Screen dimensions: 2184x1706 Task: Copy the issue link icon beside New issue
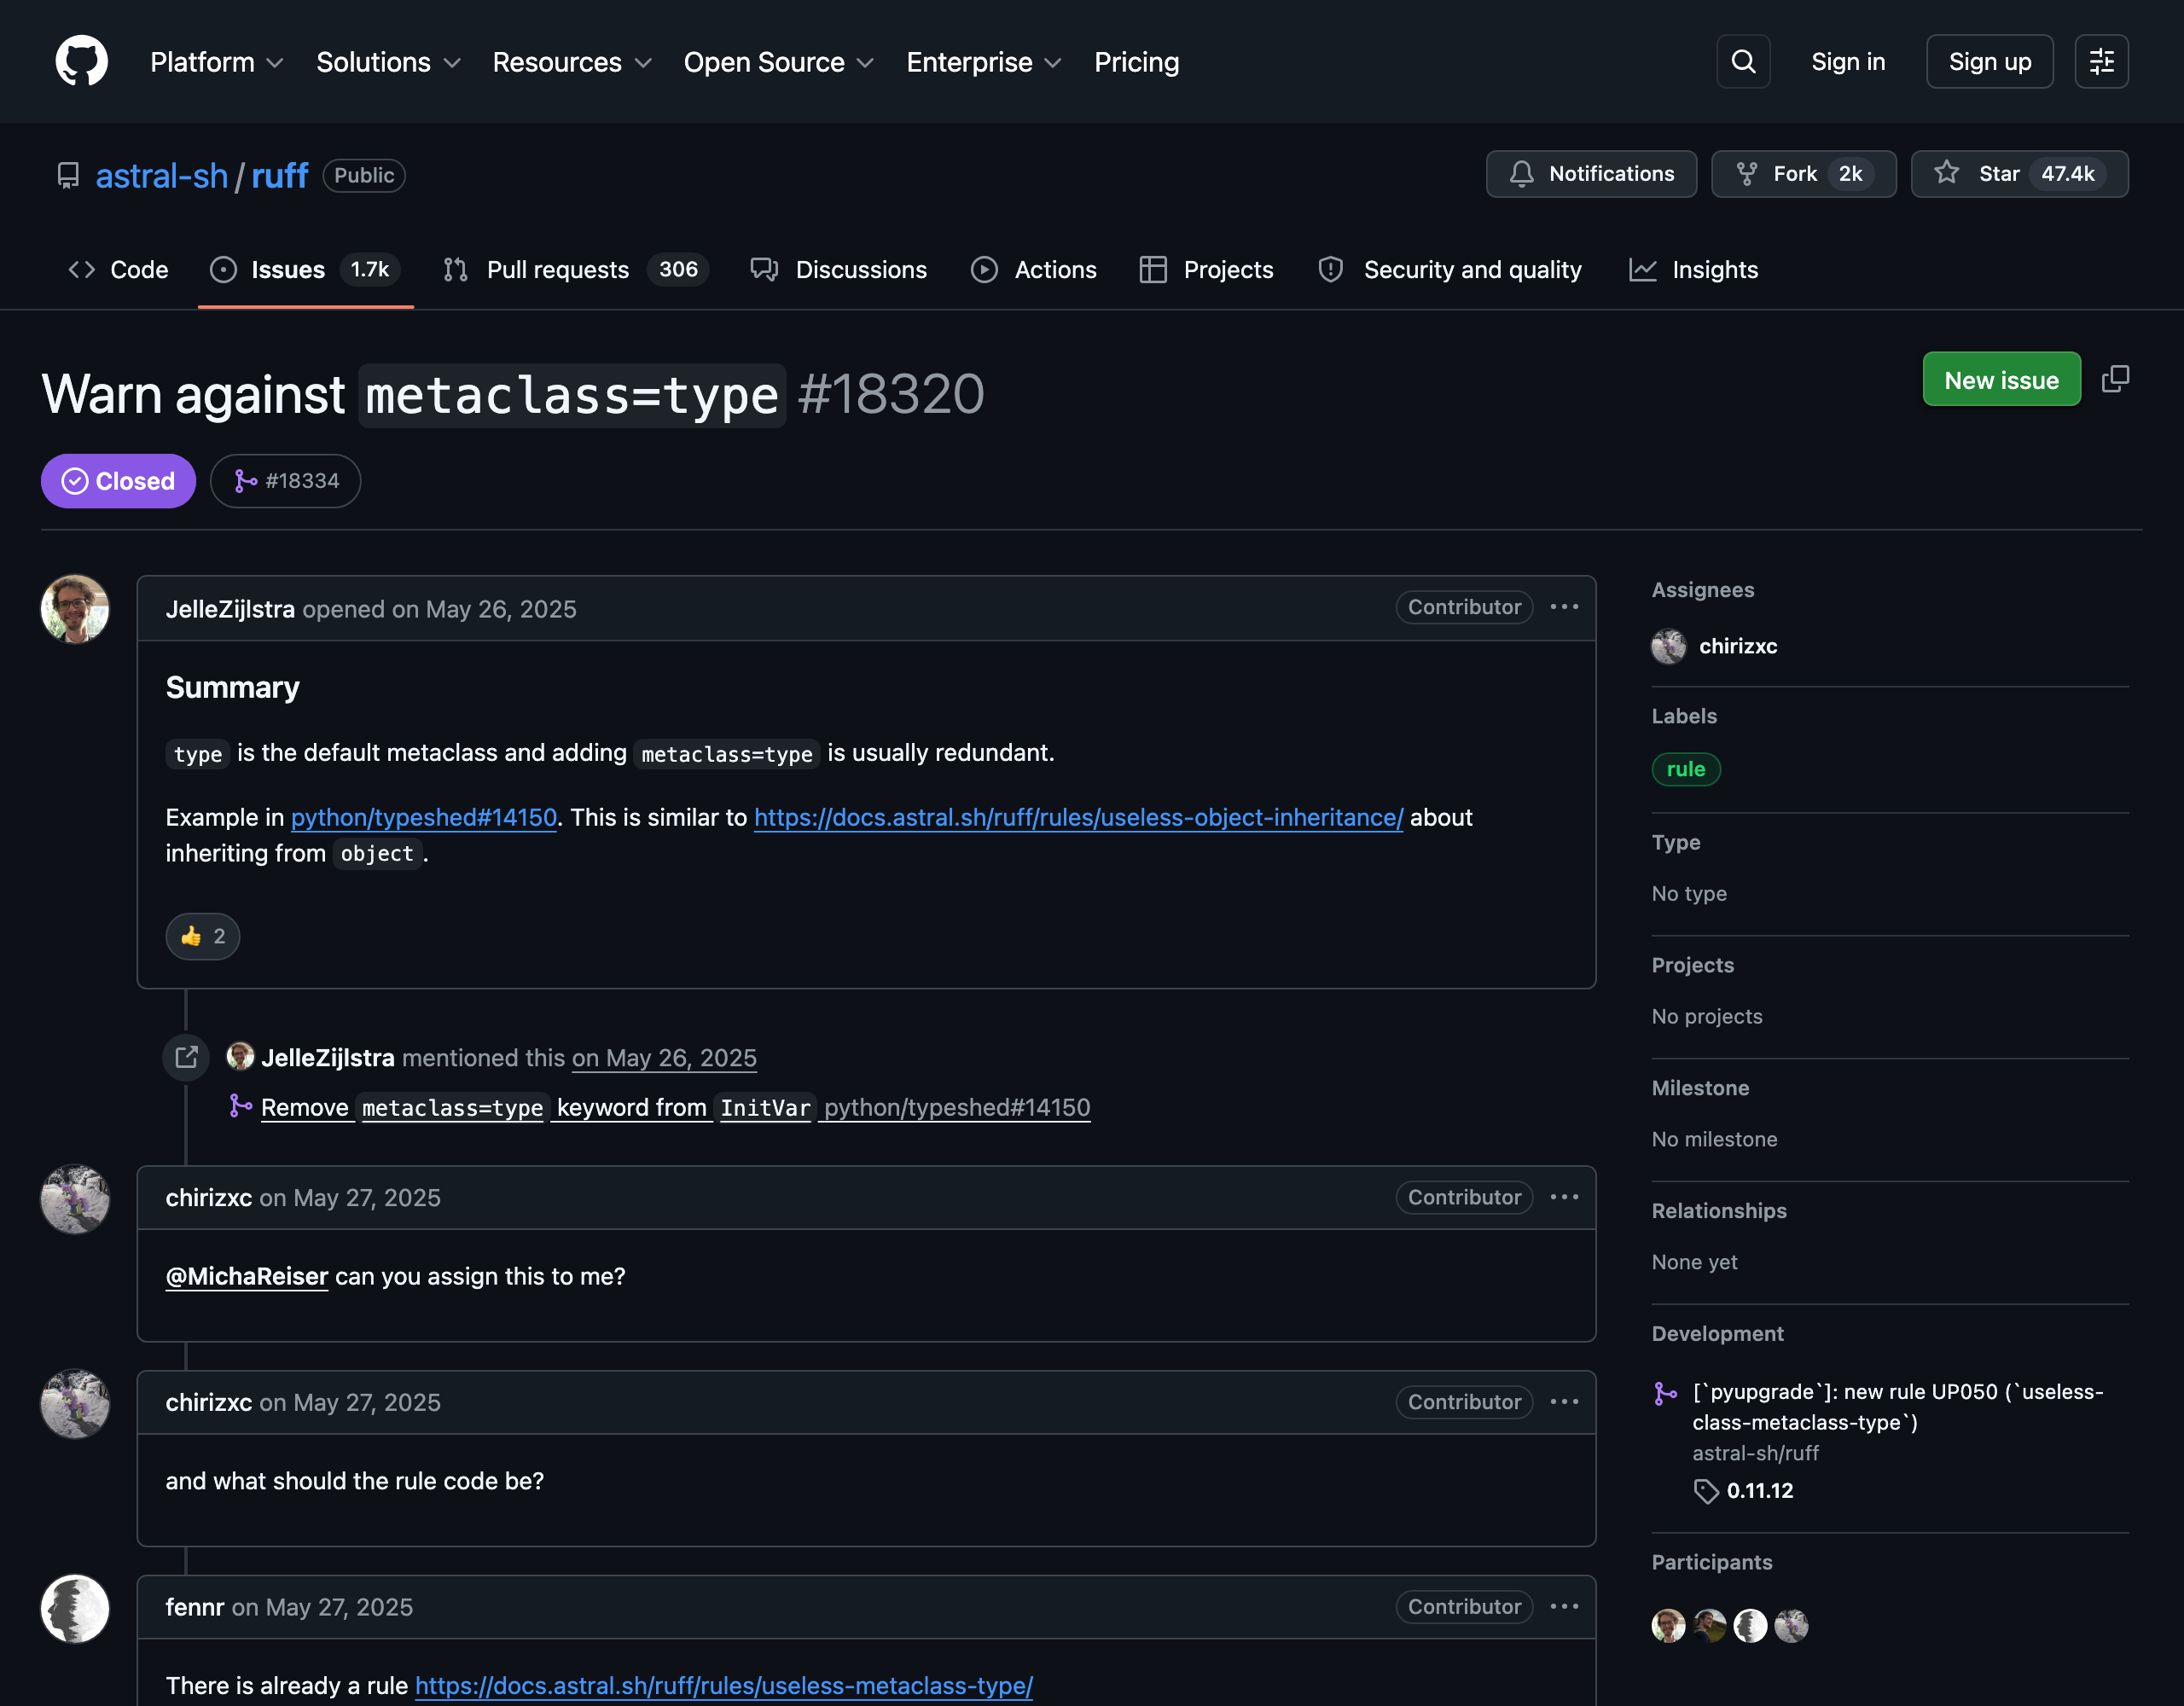[x=2115, y=379]
